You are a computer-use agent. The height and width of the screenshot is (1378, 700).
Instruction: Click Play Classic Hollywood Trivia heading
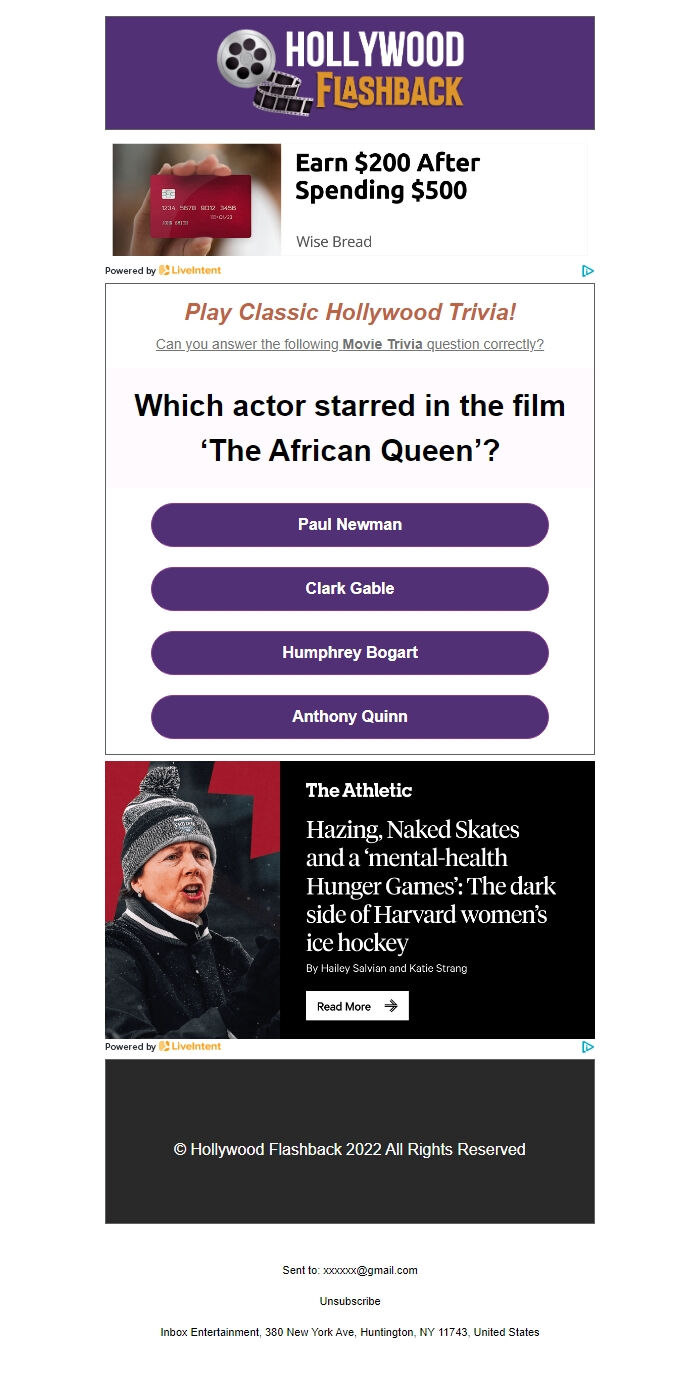(x=350, y=312)
